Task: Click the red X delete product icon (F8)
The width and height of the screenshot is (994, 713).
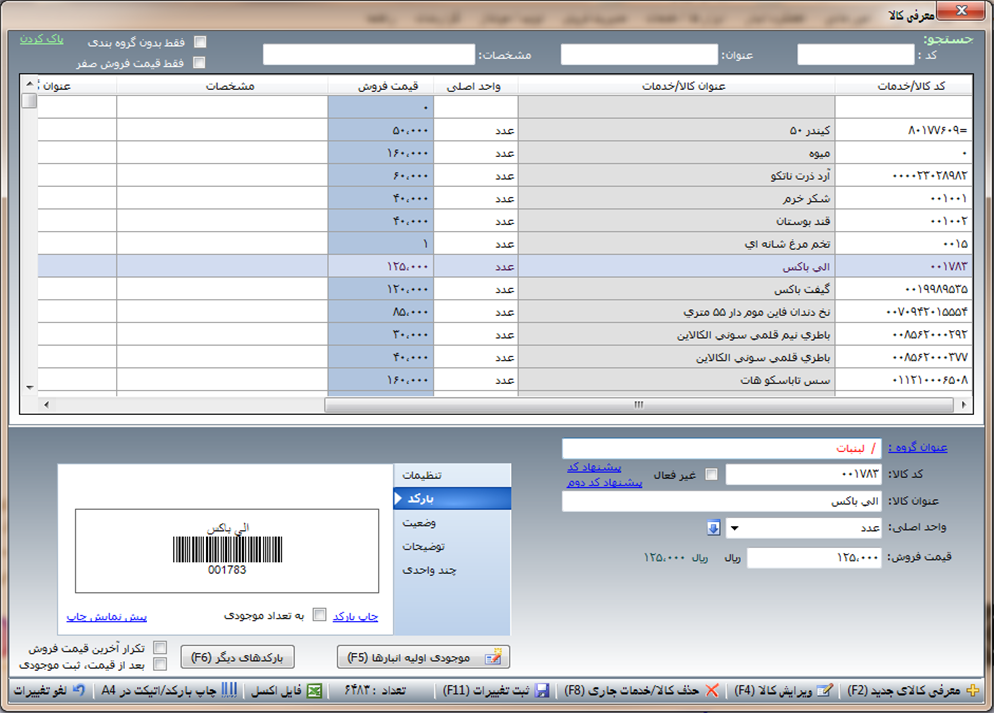Action: [712, 691]
